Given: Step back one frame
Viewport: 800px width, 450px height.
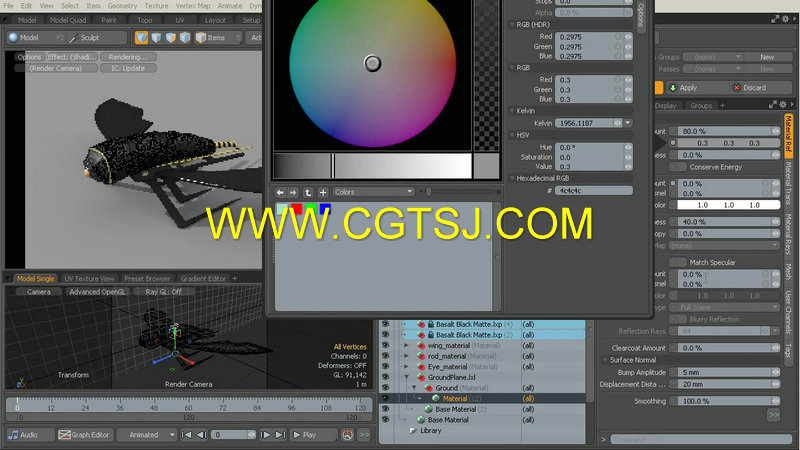Looking at the screenshot, I should (x=202, y=435).
